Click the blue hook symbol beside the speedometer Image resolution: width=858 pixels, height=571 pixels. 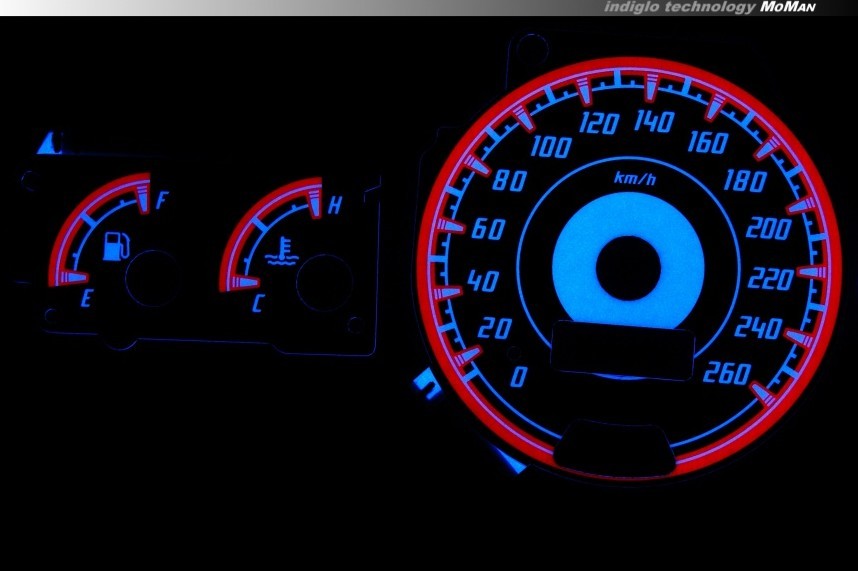pyautogui.click(x=425, y=383)
